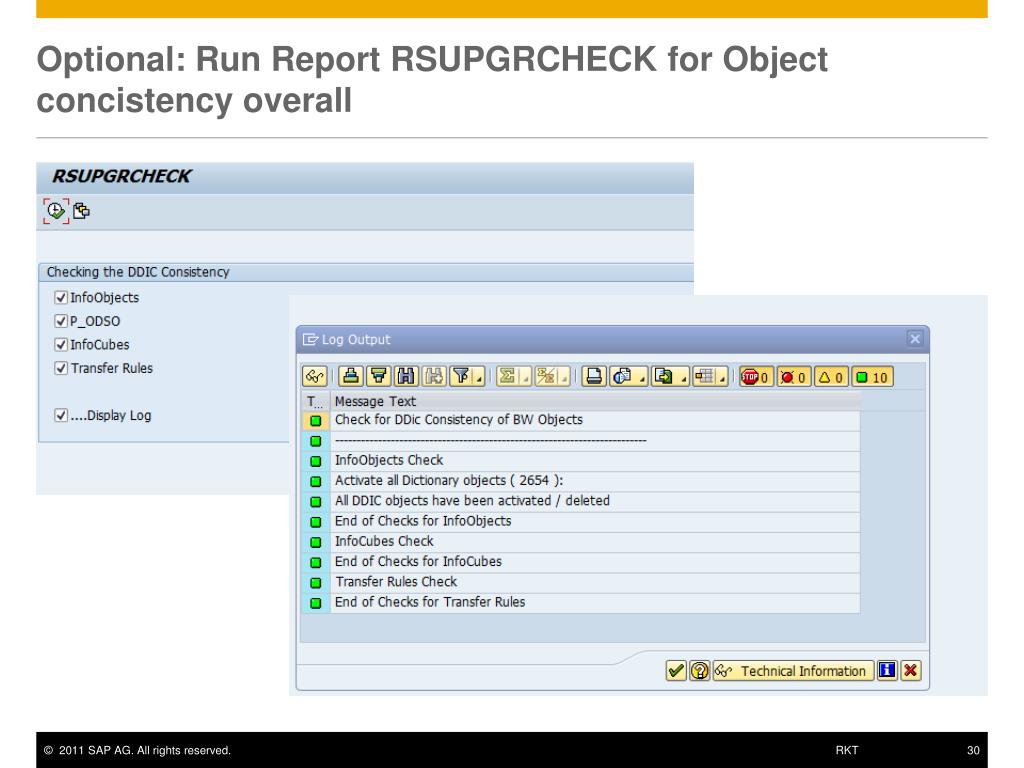Click the blue information icon at dialog bottom
1024x768 pixels.
[887, 671]
